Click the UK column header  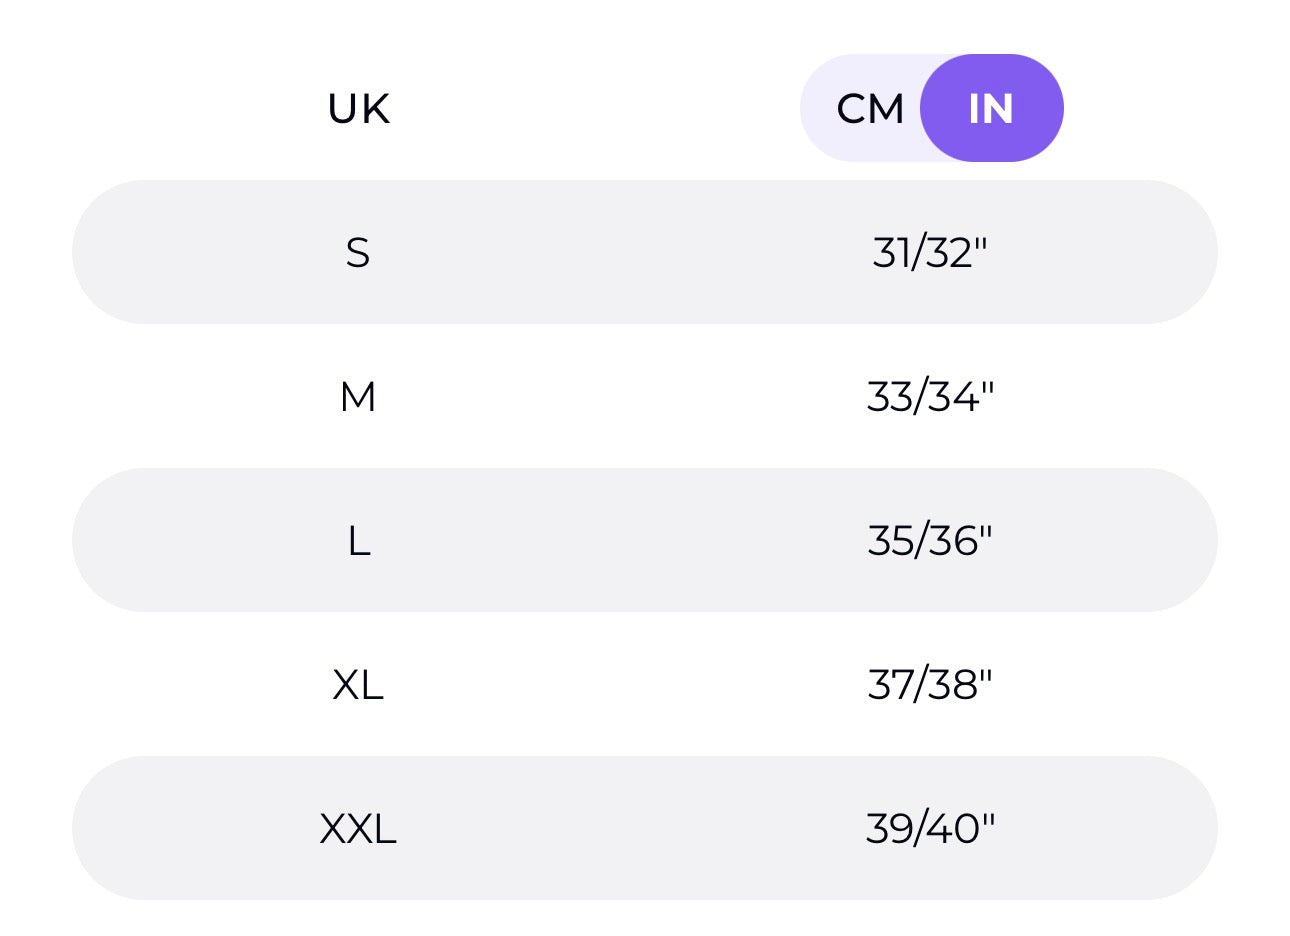358,109
